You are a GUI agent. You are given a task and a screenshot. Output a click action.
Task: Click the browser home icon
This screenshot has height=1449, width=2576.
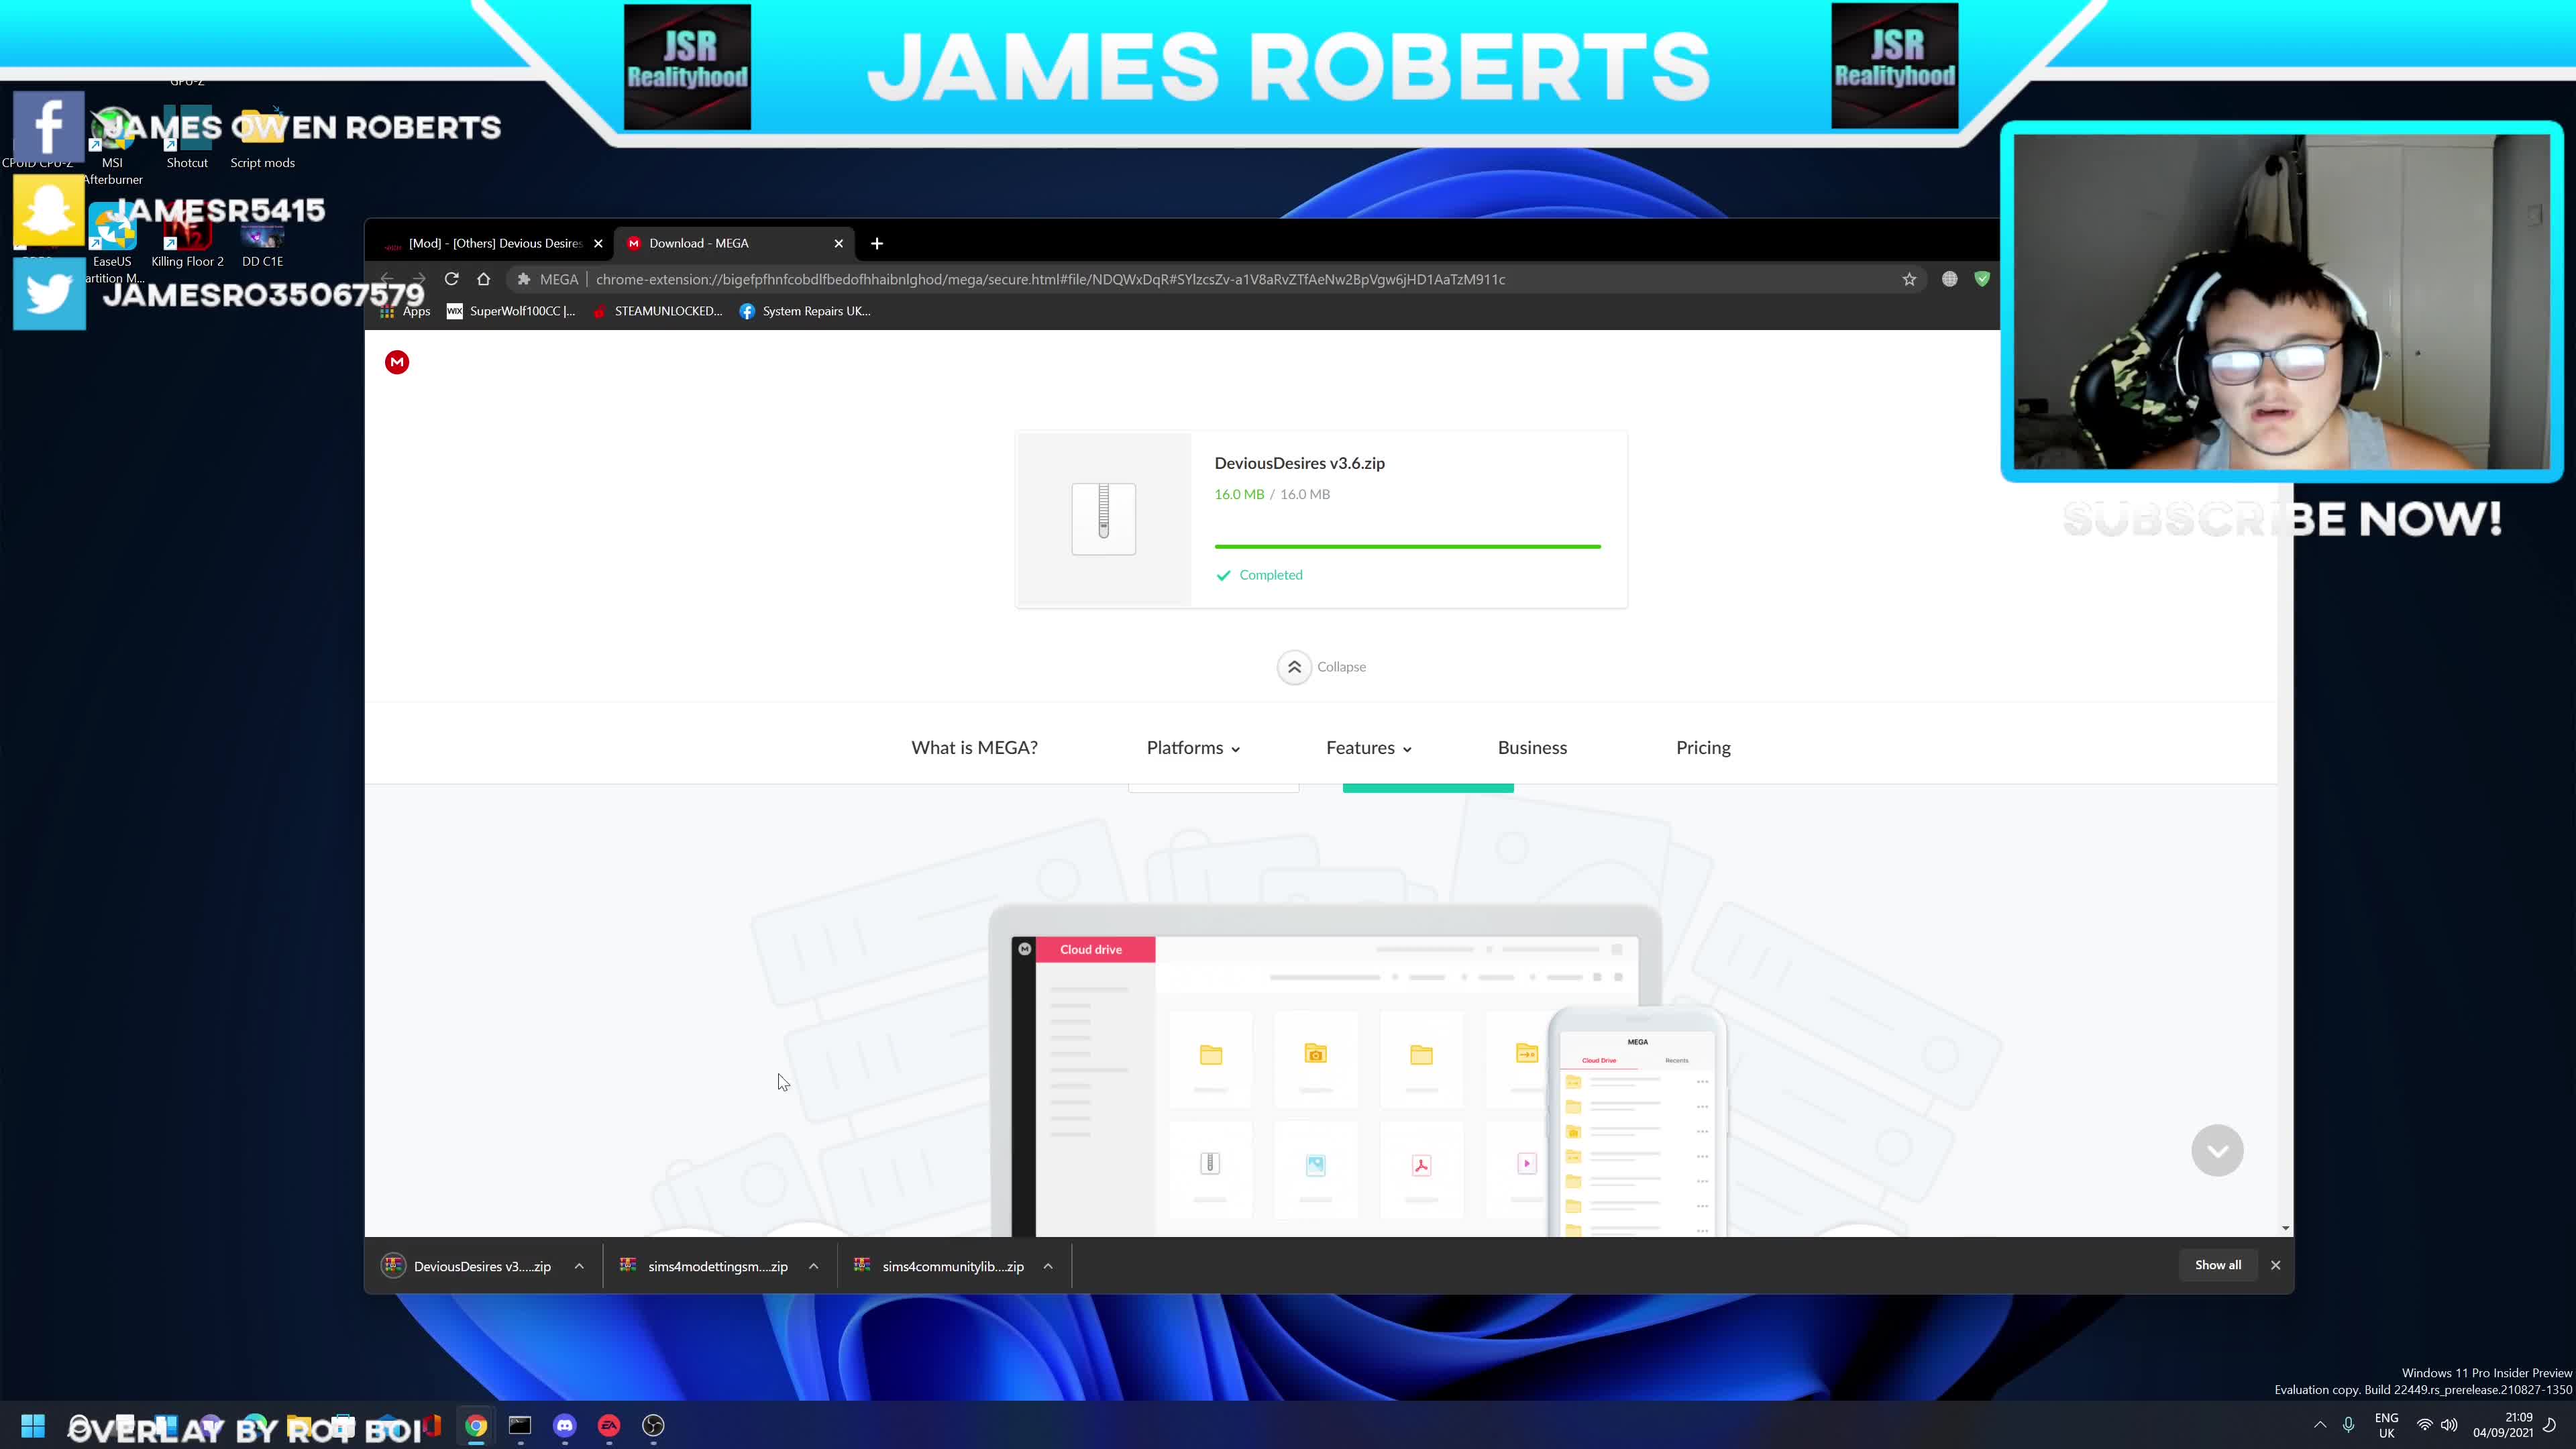pos(484,279)
